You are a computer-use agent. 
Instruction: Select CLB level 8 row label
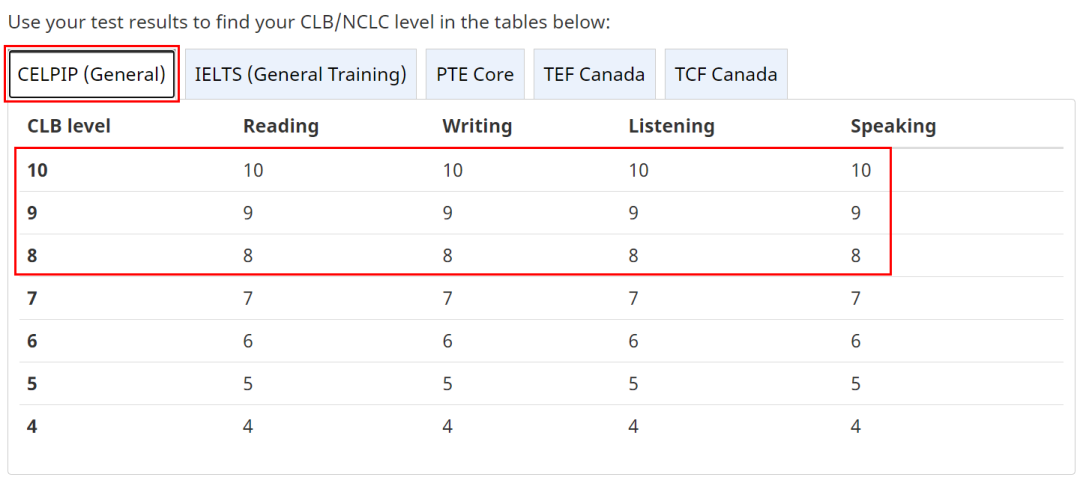pos(32,255)
